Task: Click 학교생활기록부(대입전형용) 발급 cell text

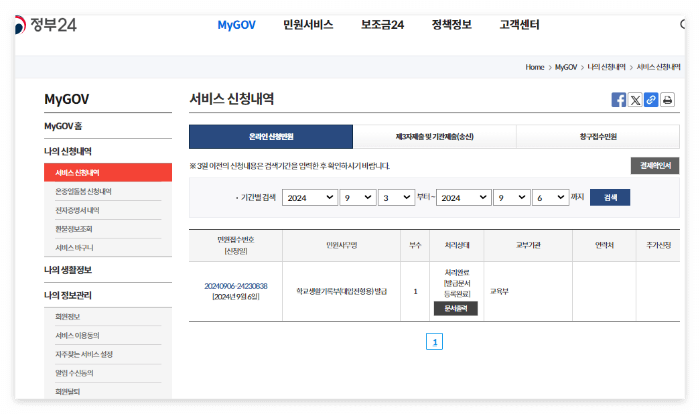Action: [x=342, y=291]
